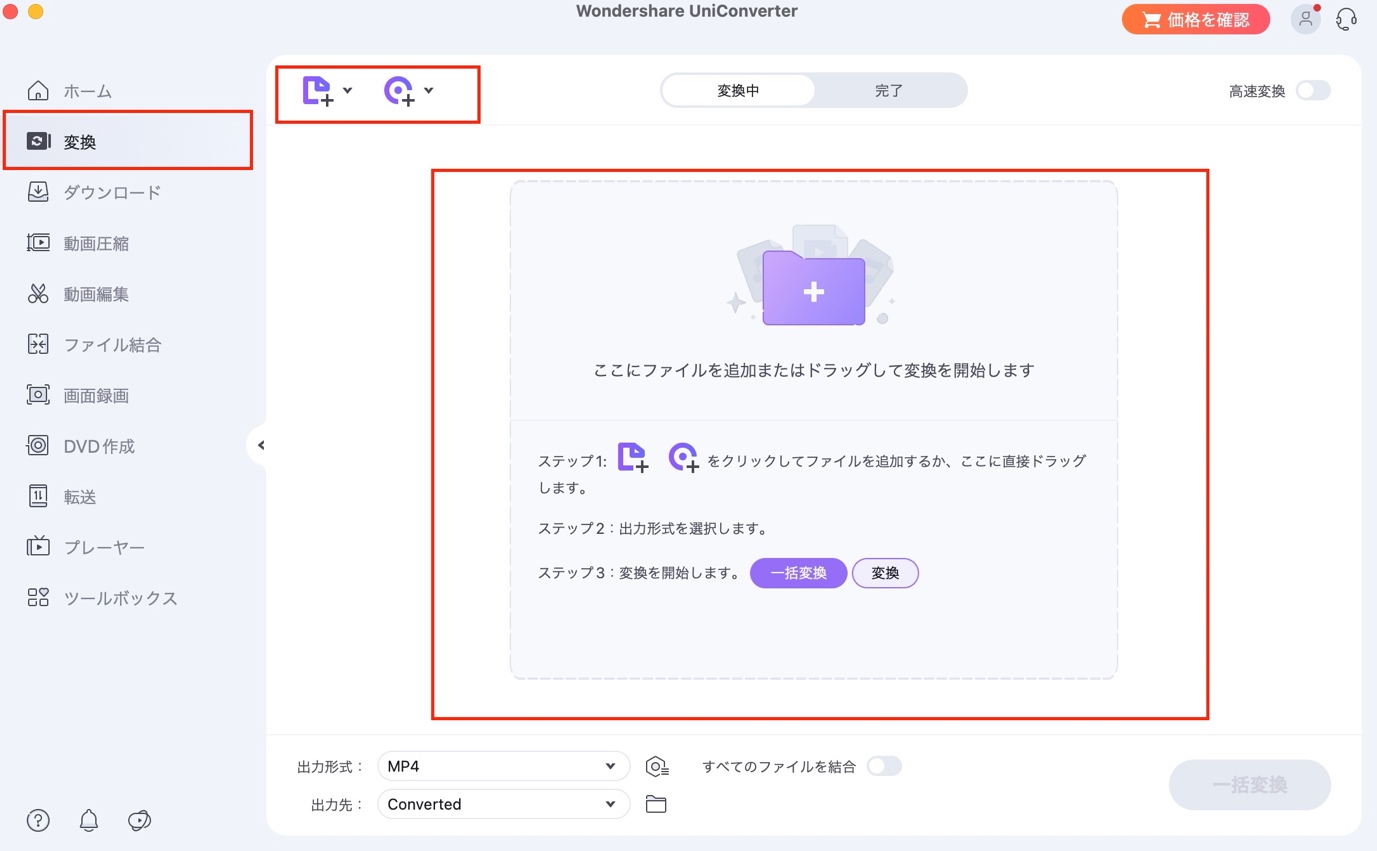Click the ツールボックス toolbox icon
Viewport: 1377px width, 851px height.
click(x=38, y=598)
